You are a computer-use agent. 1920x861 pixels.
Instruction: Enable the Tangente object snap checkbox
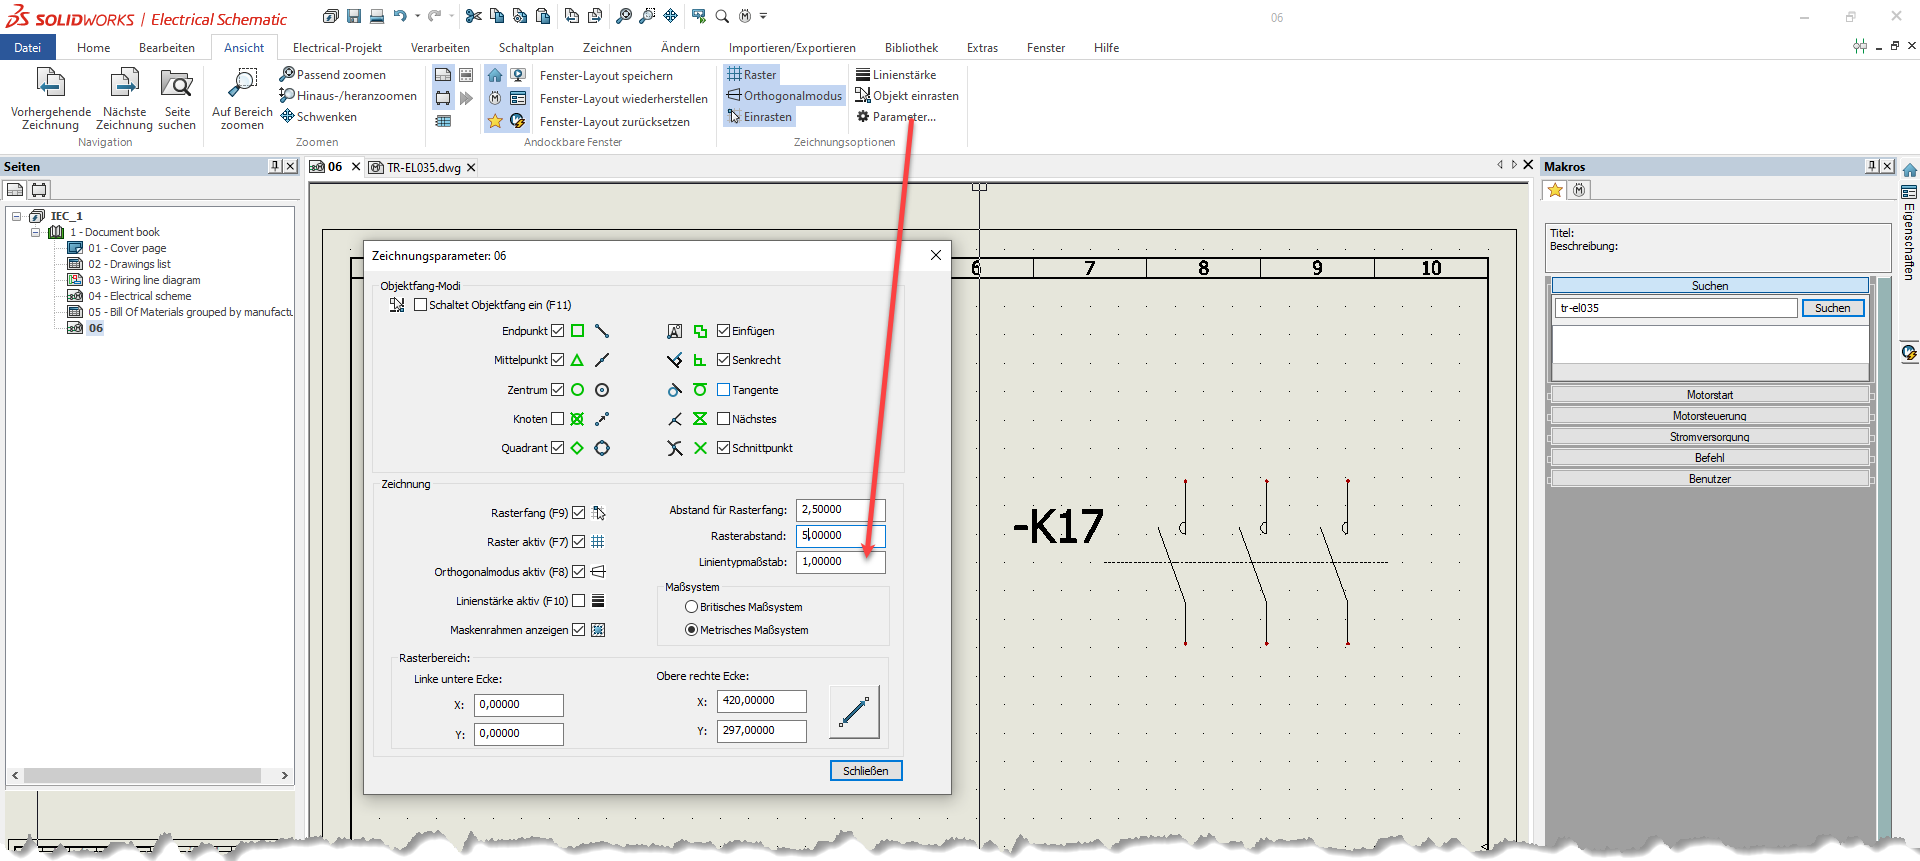[723, 390]
